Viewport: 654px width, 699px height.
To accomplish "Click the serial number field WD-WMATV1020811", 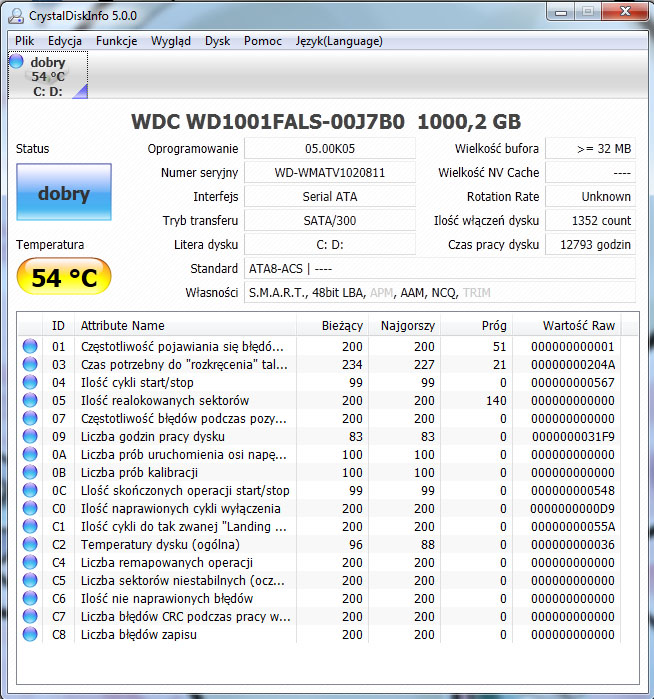I will (x=329, y=173).
